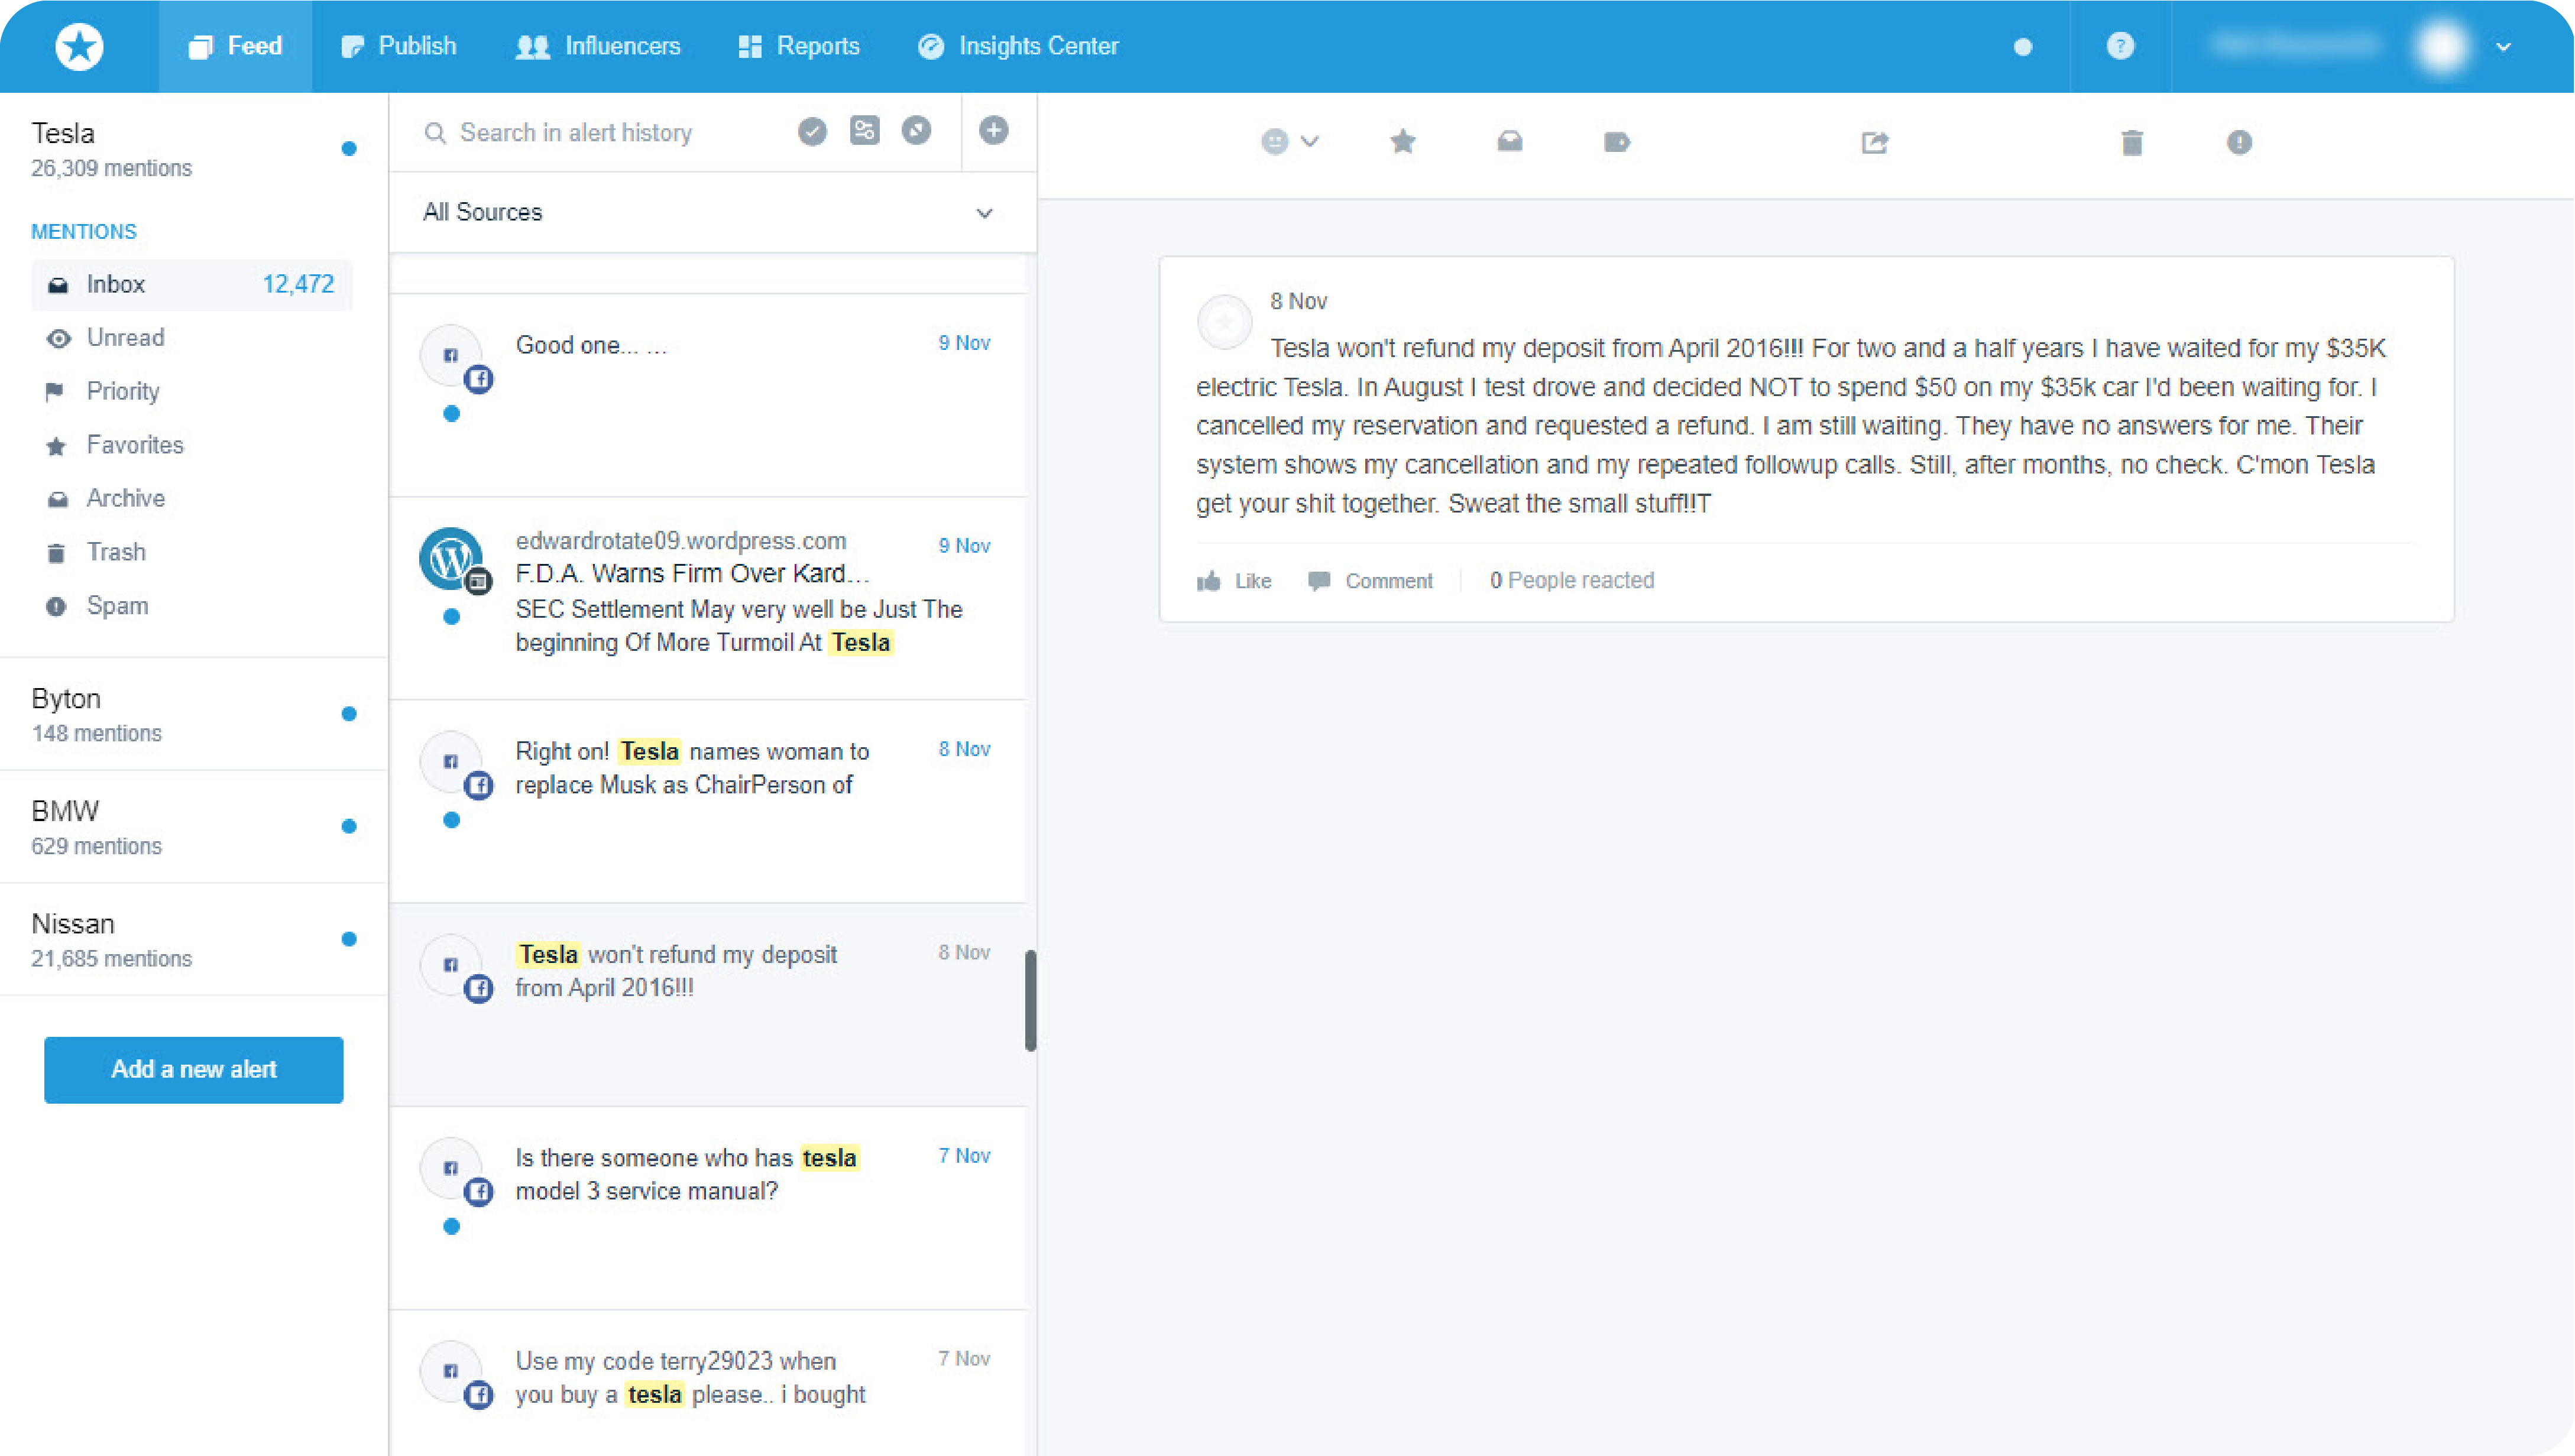Select 'Tesla won't refund my deposit' mention
Screen dimensions: 2575x1456
point(707,1005)
